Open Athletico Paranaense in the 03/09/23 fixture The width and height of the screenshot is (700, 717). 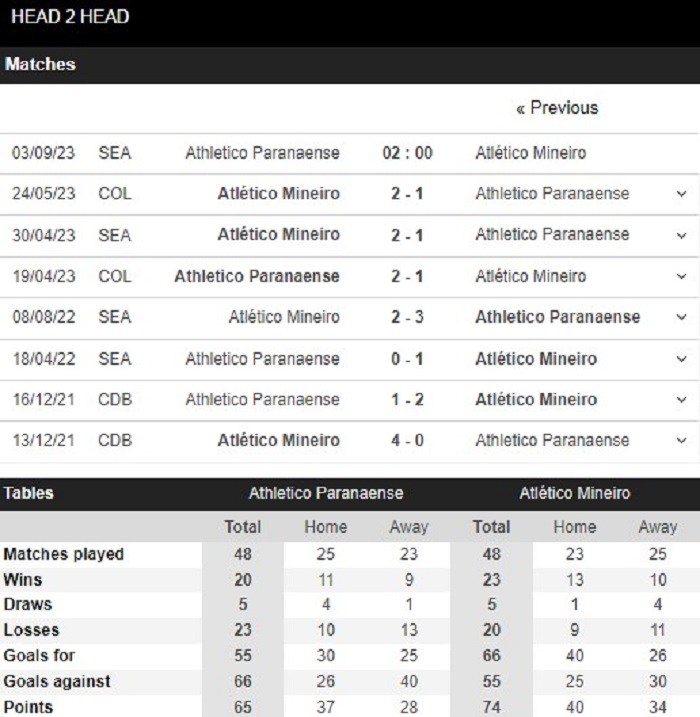(262, 153)
